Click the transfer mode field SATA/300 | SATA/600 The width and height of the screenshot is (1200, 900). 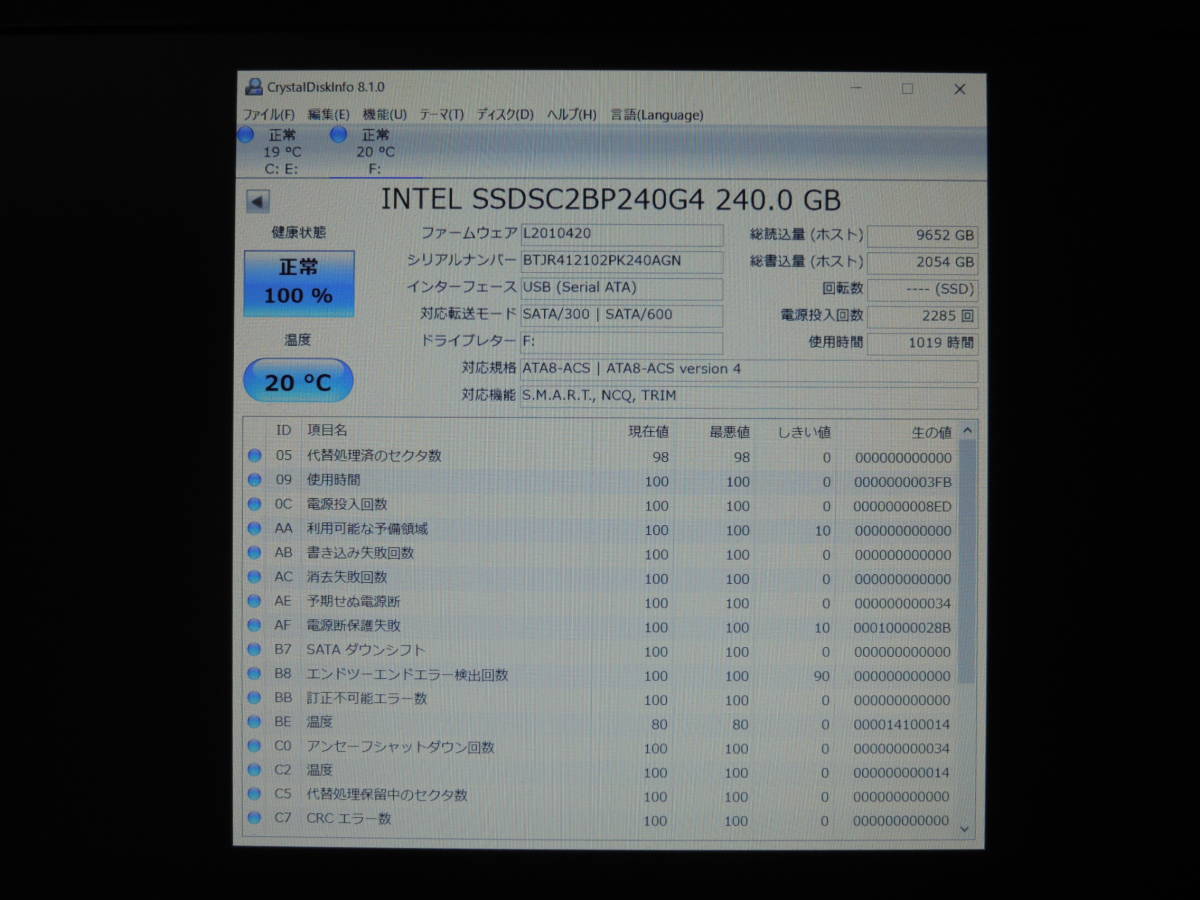(621, 315)
